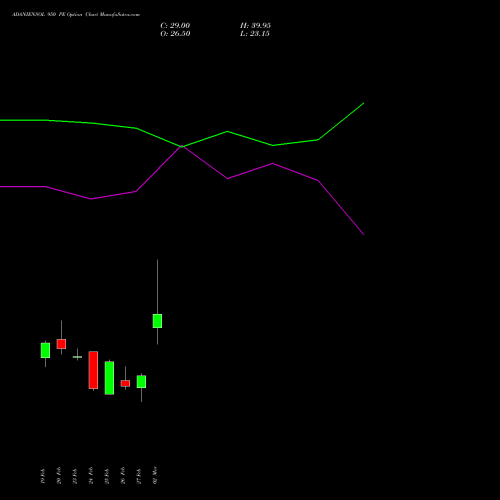
Task: Select the green candle above 19 Feb
Action: (45, 350)
